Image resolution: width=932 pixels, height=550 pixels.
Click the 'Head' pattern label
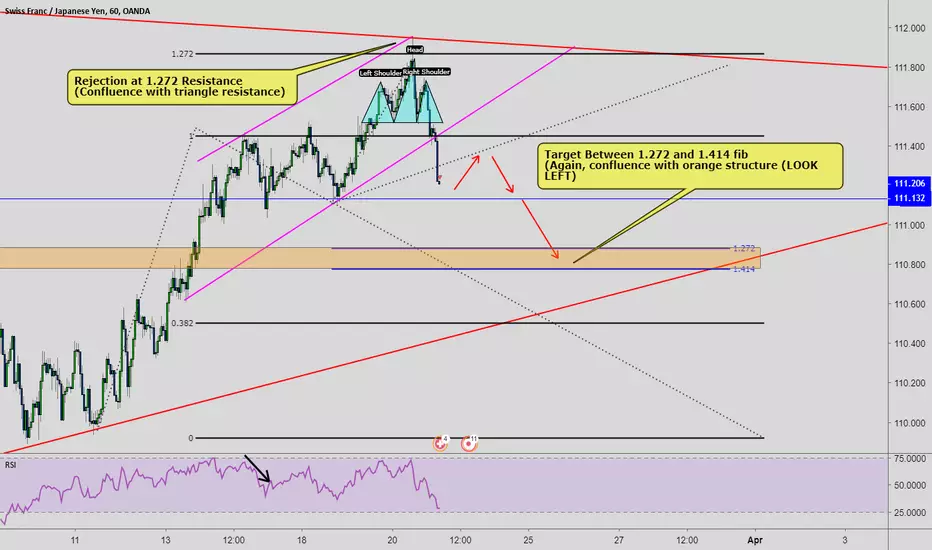[x=415, y=49]
